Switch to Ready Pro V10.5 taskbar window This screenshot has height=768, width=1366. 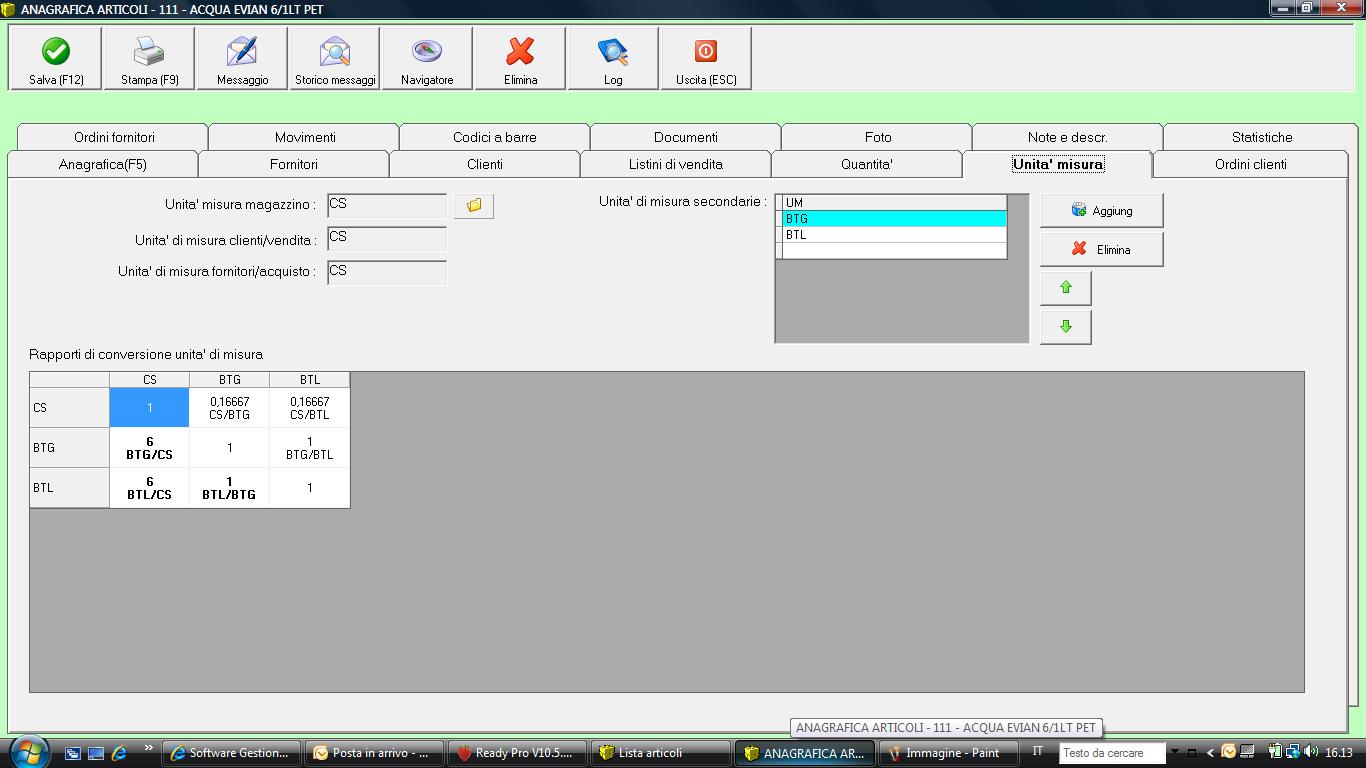click(x=519, y=753)
